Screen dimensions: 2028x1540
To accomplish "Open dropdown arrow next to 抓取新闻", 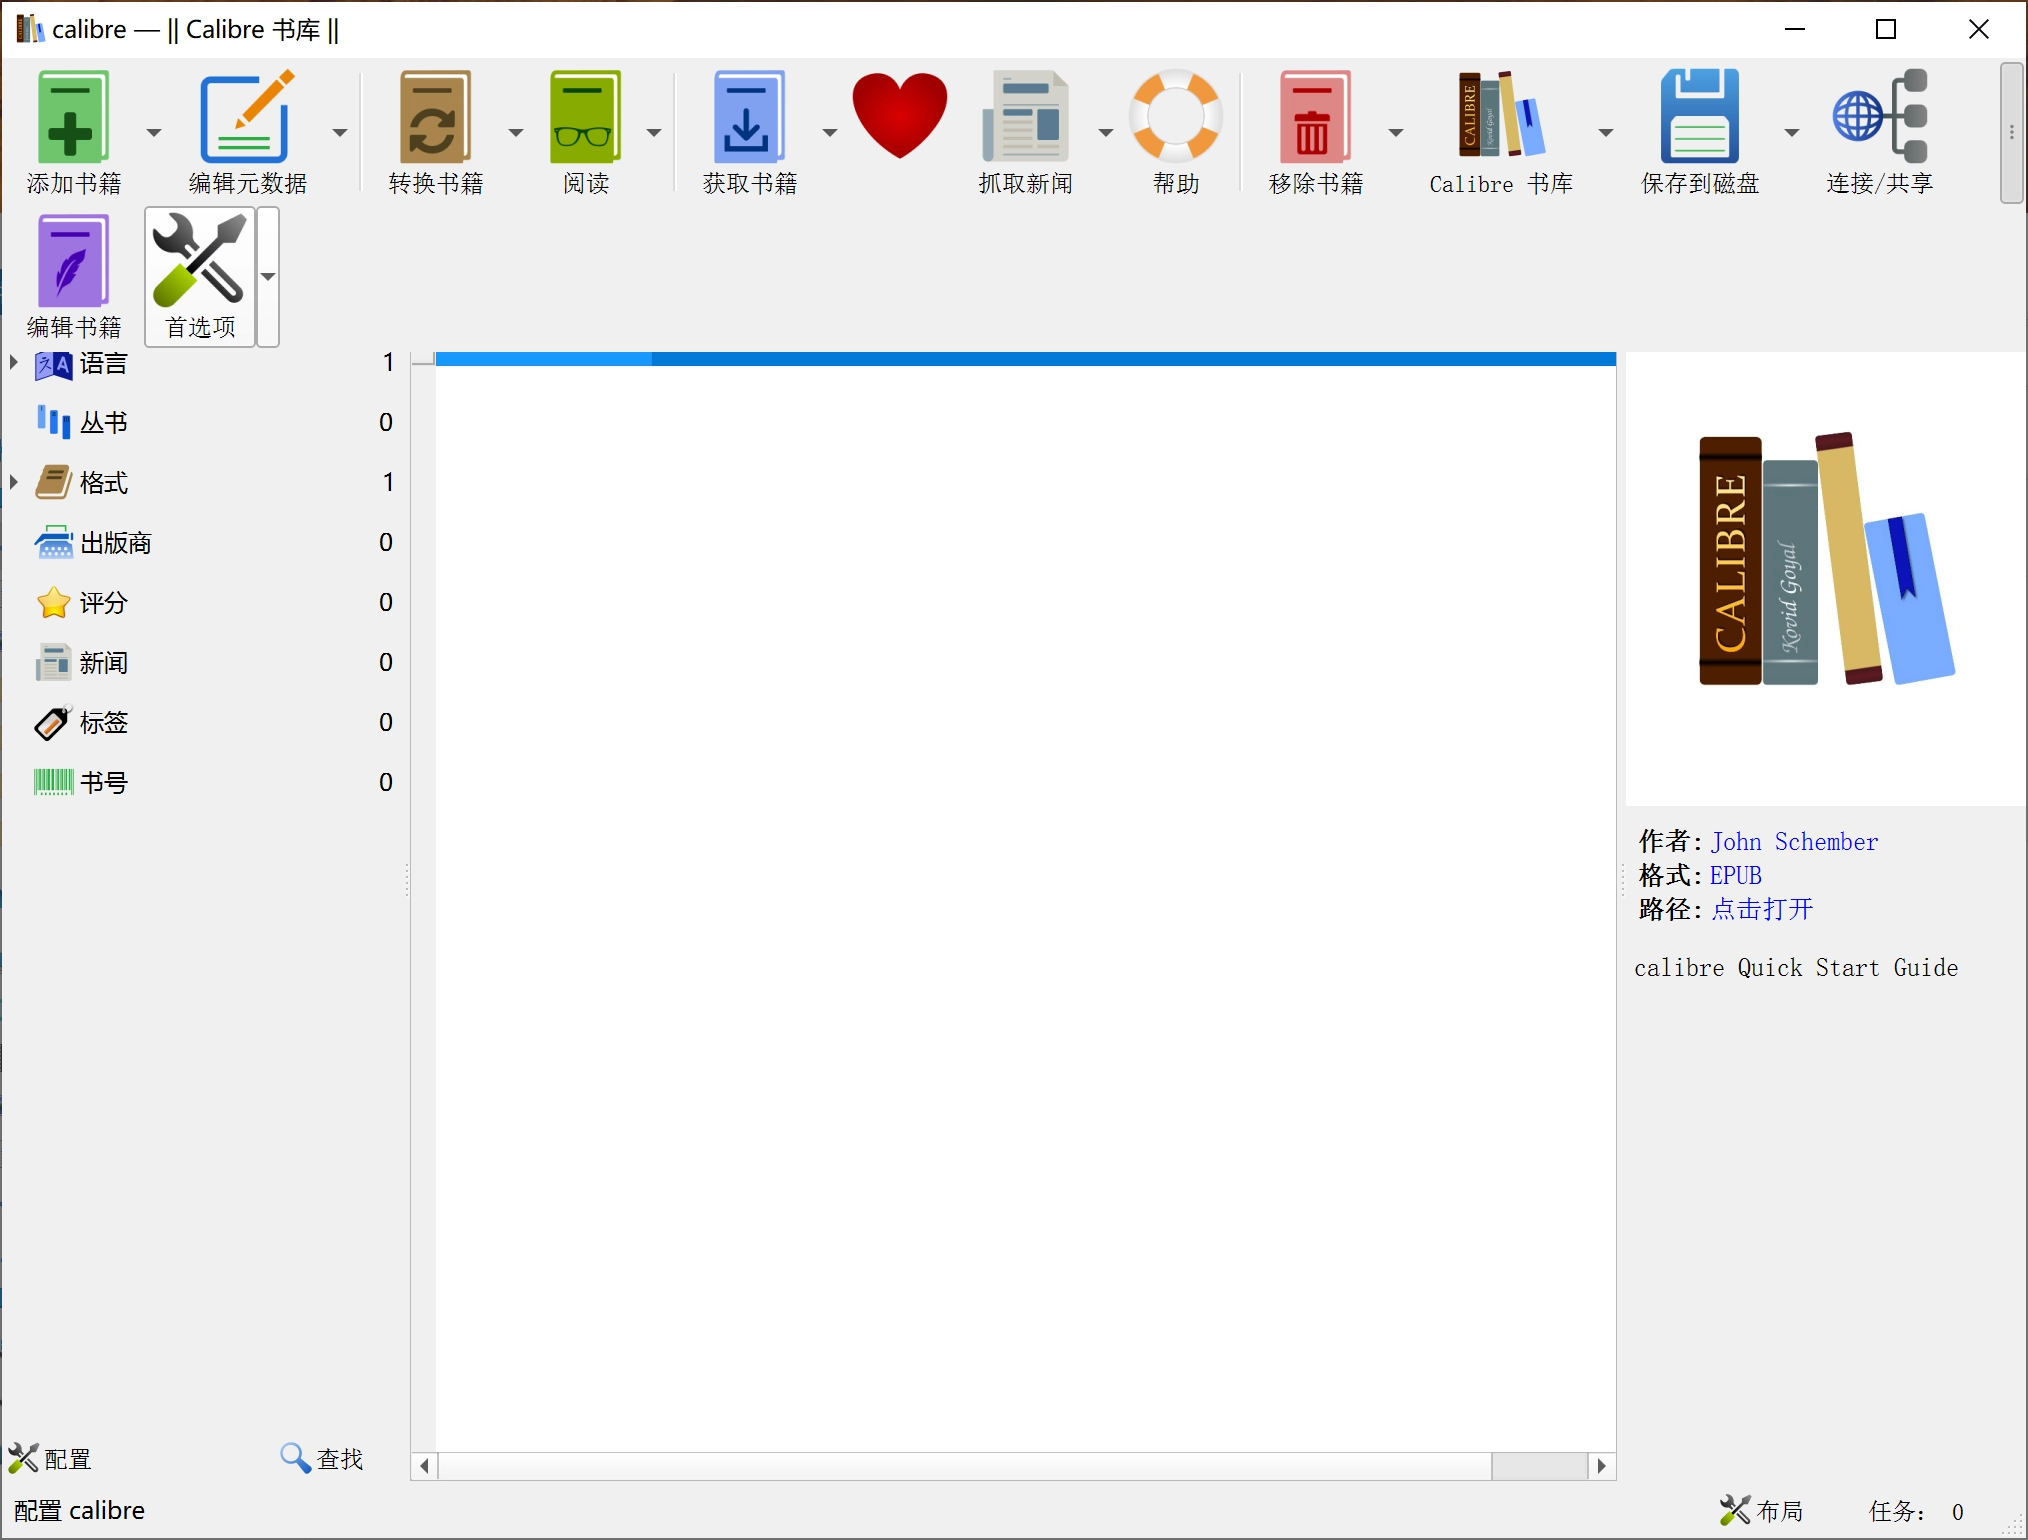I will (1106, 132).
